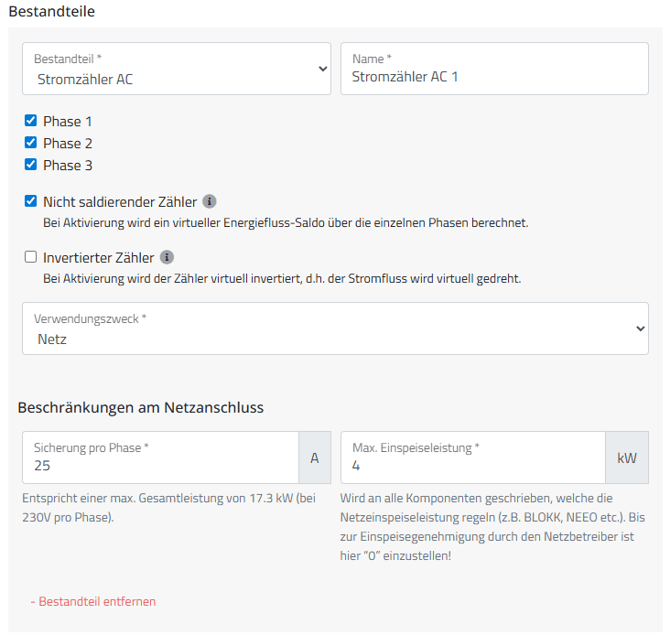Click the kW unit addon
The image size is (670, 635).
pos(626,458)
